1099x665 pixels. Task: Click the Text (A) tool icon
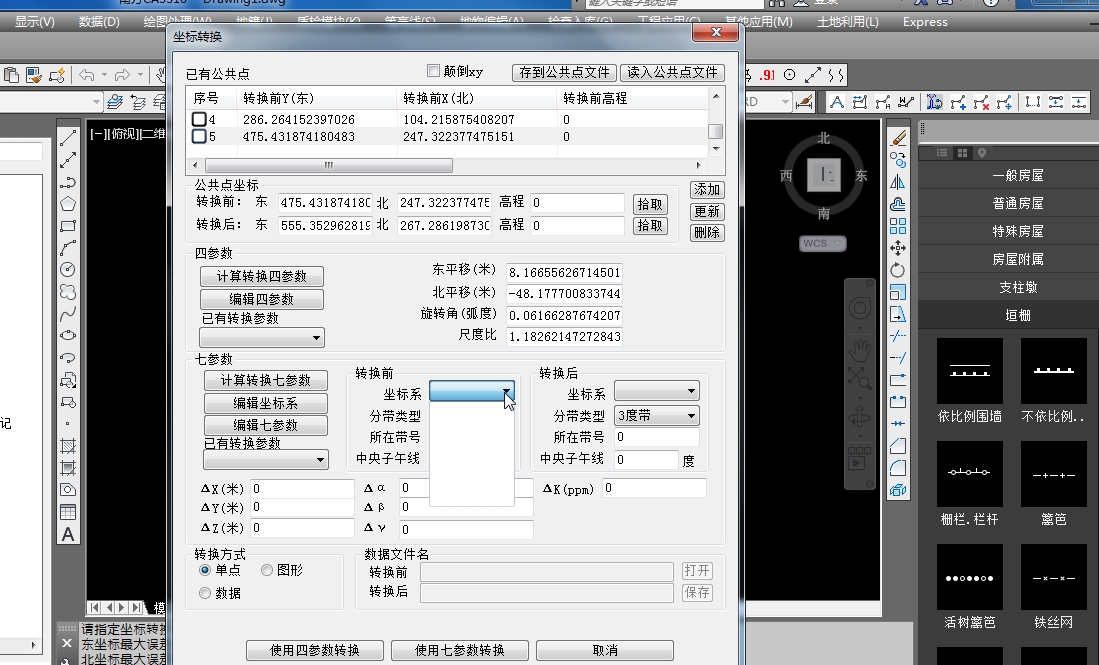pyautogui.click(x=68, y=534)
